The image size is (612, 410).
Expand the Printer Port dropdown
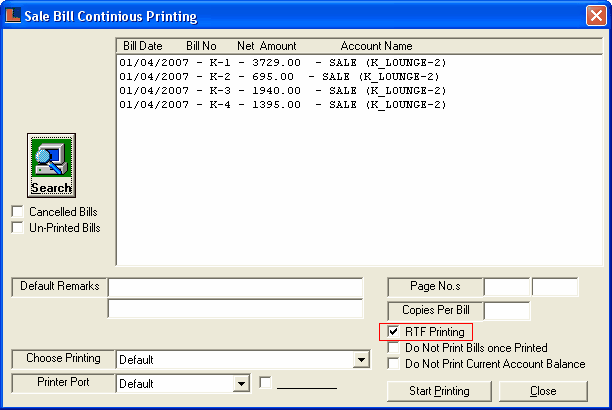241,384
